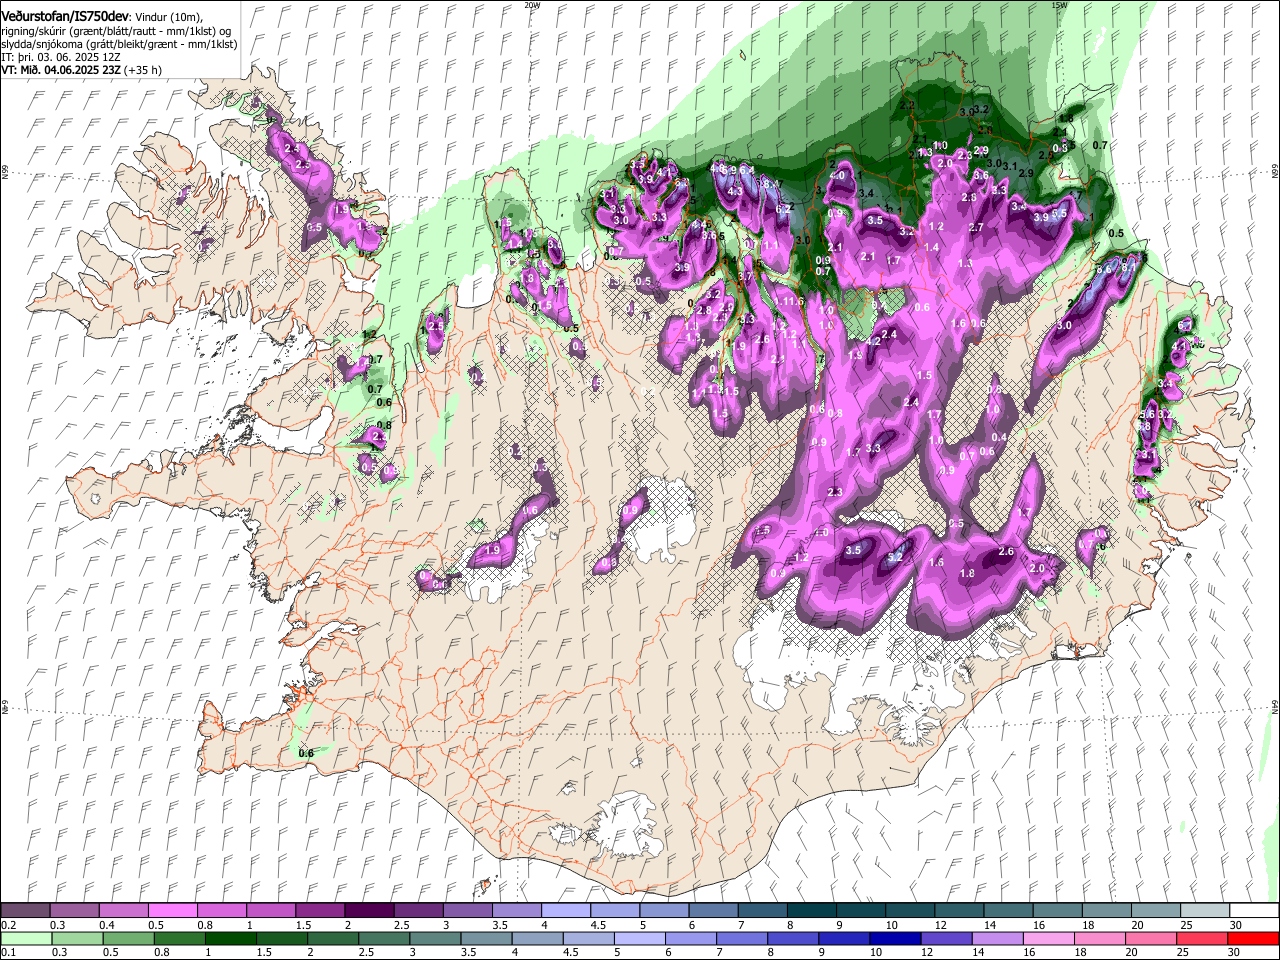
Task: Select bright pink swatch at 0.5 in upper legend
Action: tap(172, 911)
